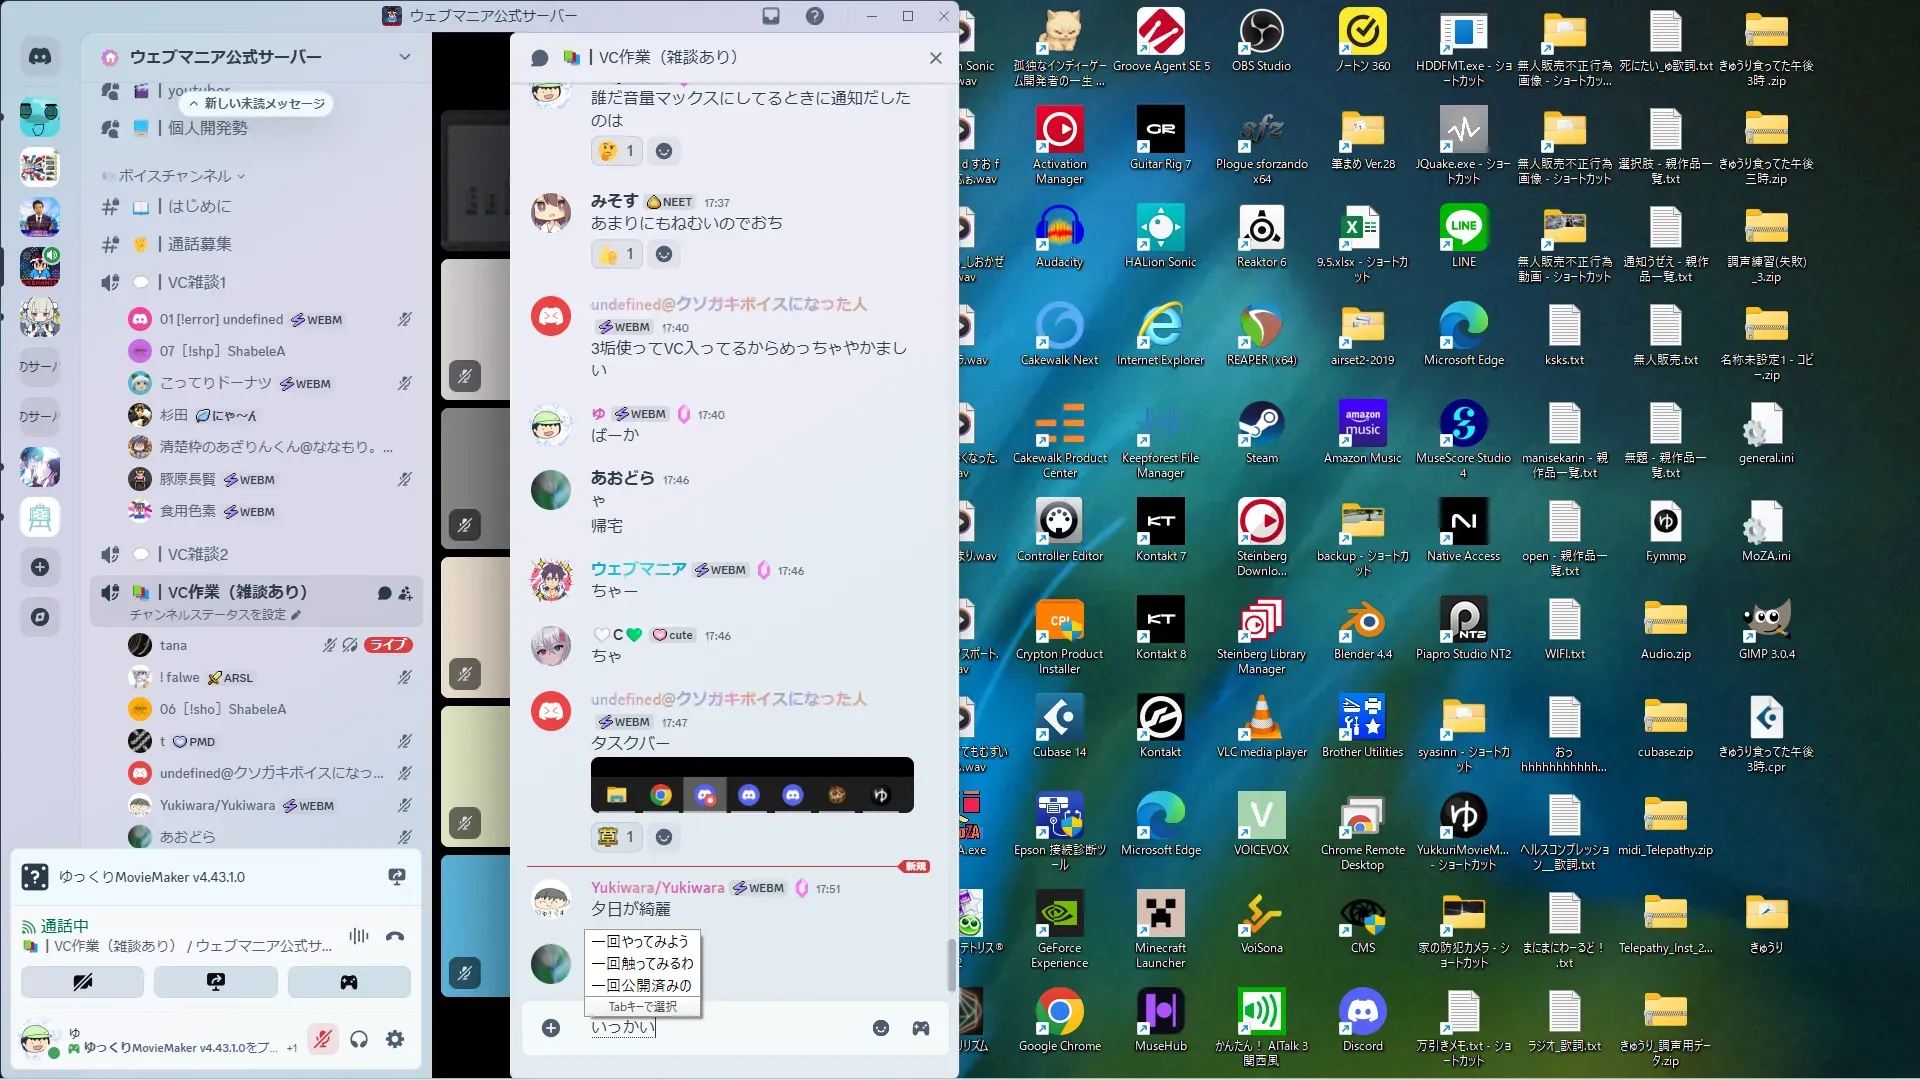Jump to 新しい未読メッセージ button
The height and width of the screenshot is (1080, 1920).
point(257,103)
